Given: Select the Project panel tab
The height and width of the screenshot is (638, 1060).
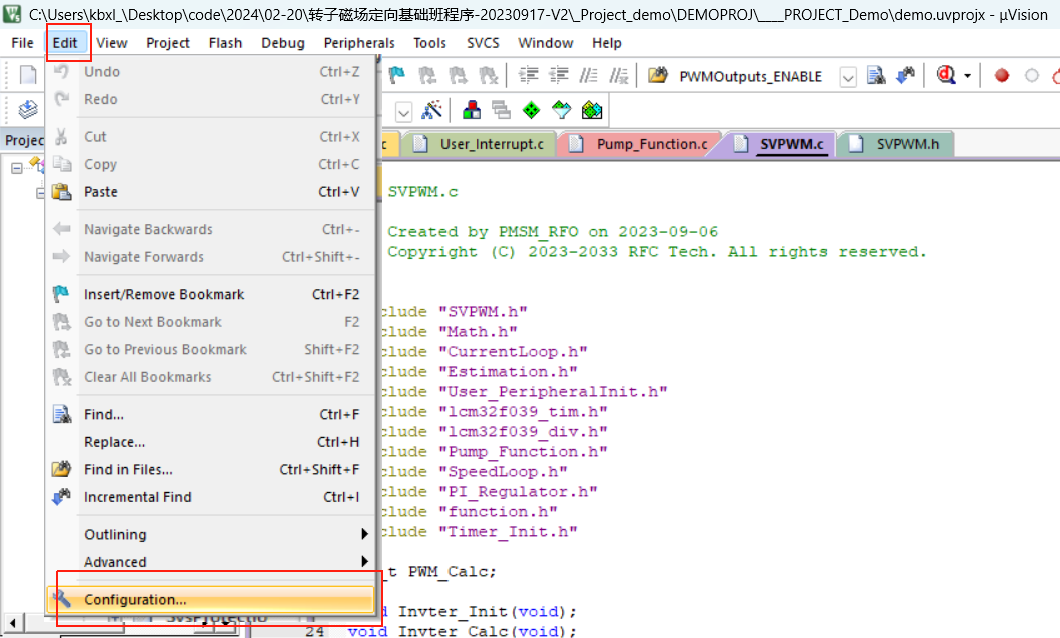Looking at the screenshot, I should tap(23, 140).
